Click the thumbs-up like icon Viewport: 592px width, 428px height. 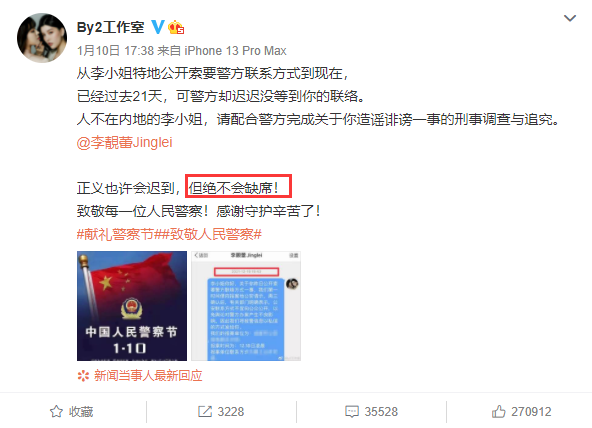498,411
